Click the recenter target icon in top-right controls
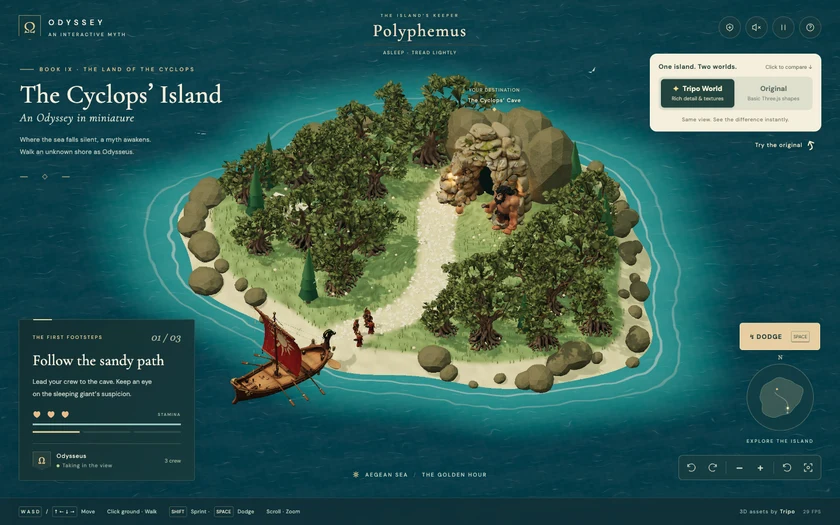The height and width of the screenshot is (525, 840). tap(729, 27)
